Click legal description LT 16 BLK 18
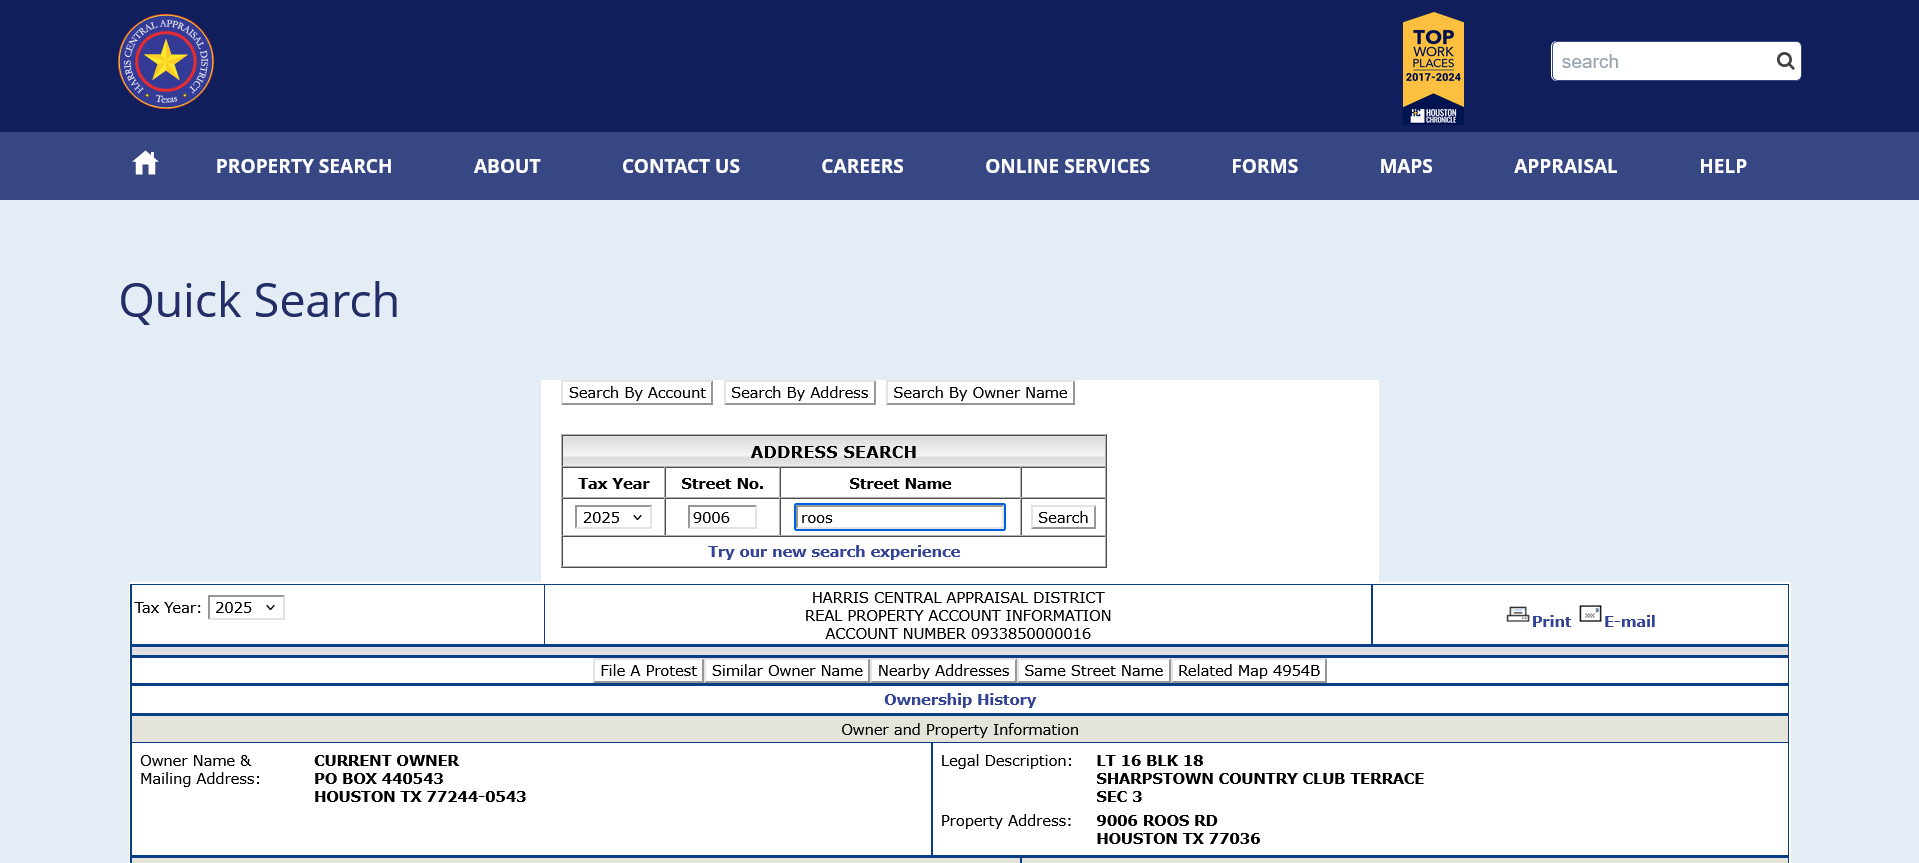The height and width of the screenshot is (863, 1919). [x=1150, y=761]
